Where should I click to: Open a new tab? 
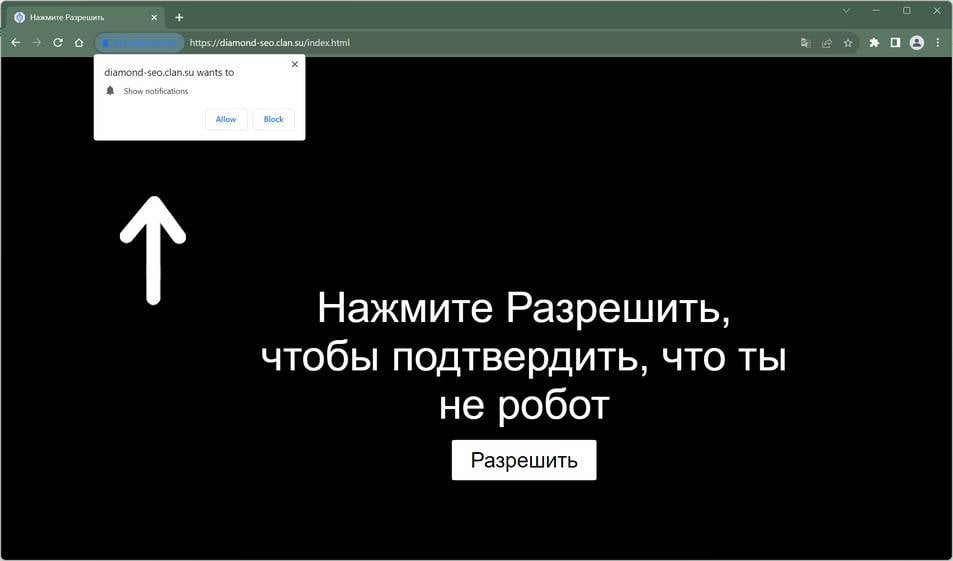(179, 18)
